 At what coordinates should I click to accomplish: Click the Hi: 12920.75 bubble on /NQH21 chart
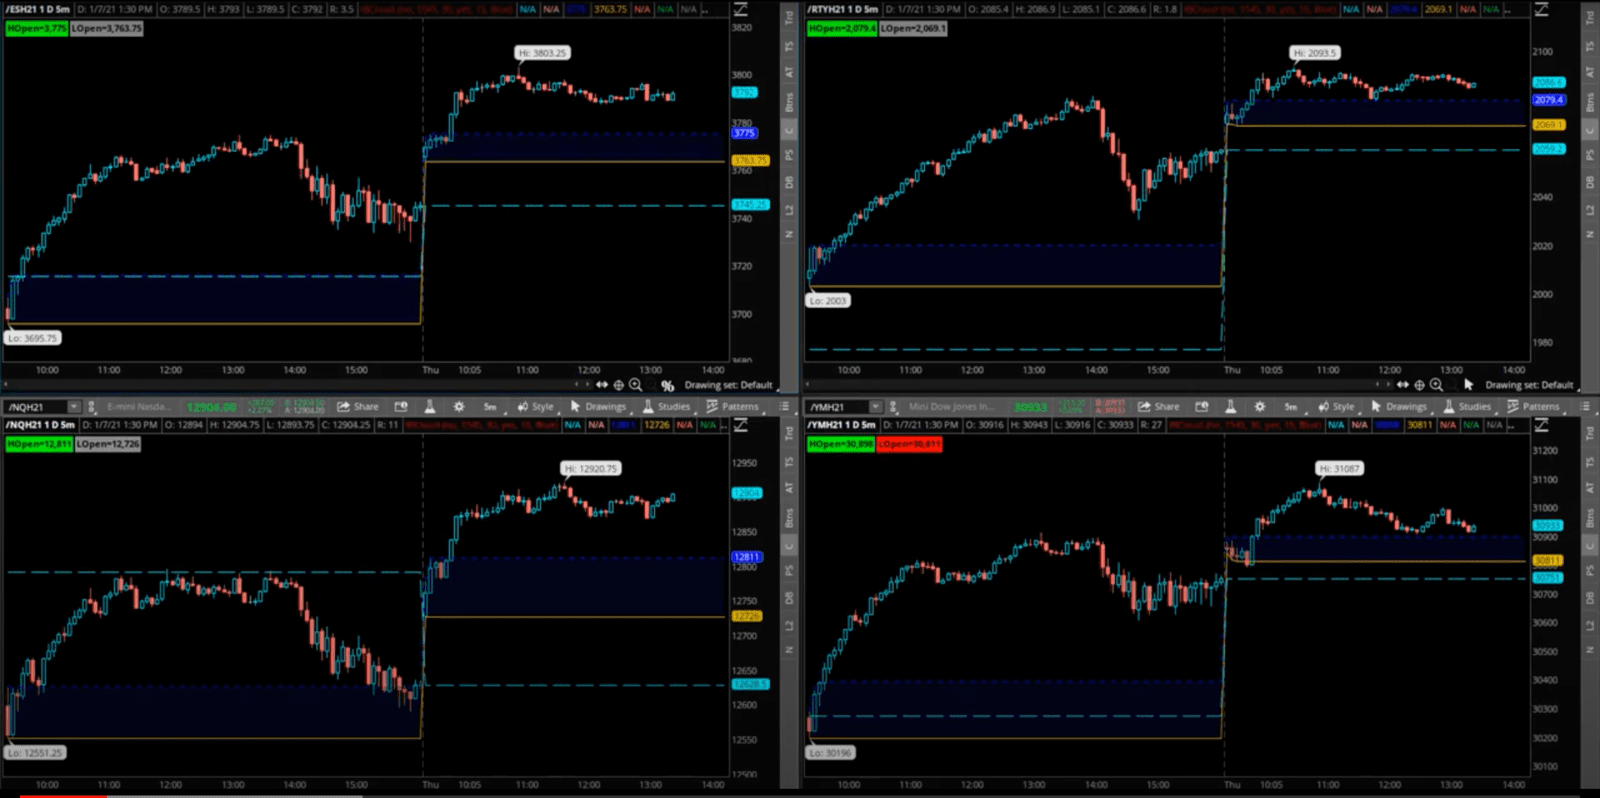click(591, 468)
